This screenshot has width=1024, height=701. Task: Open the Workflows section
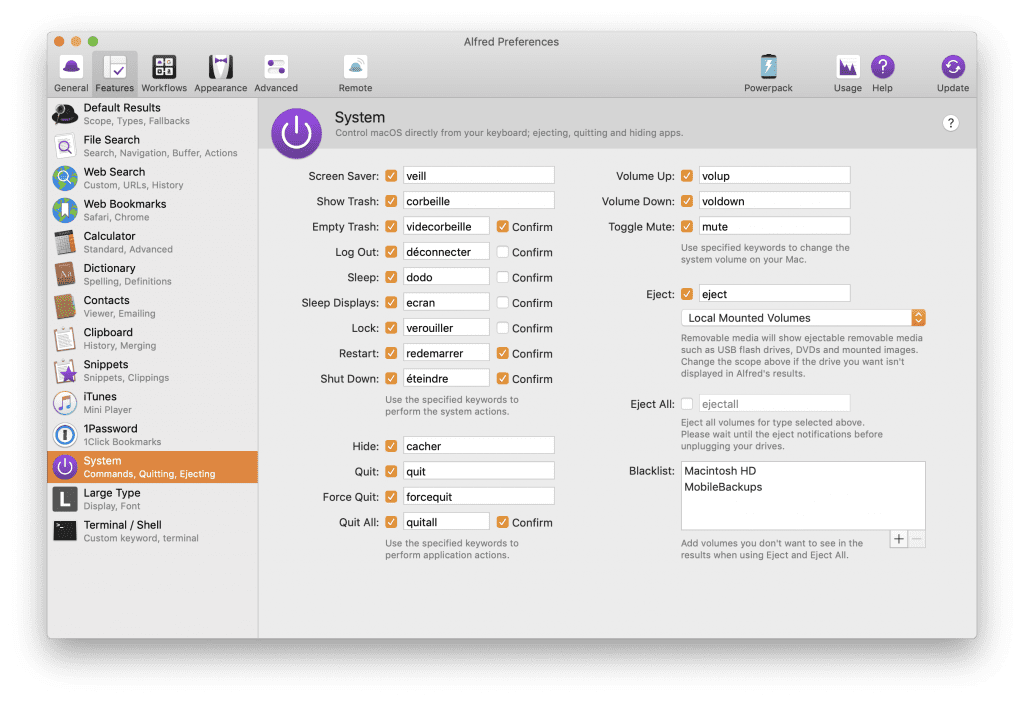click(x=164, y=73)
